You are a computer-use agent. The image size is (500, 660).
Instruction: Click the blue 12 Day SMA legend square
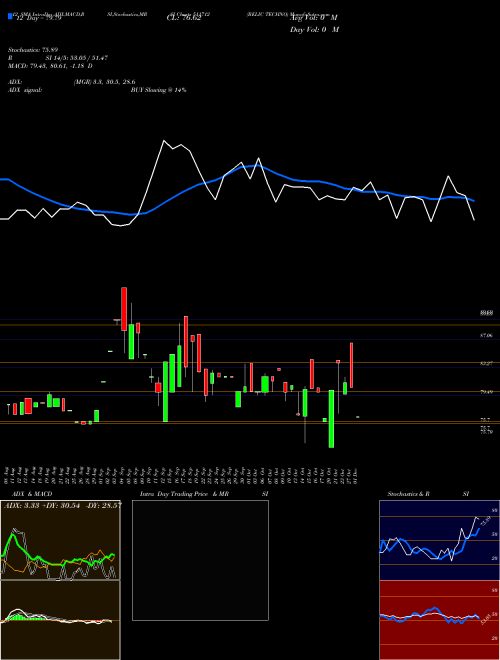coord(10,16)
